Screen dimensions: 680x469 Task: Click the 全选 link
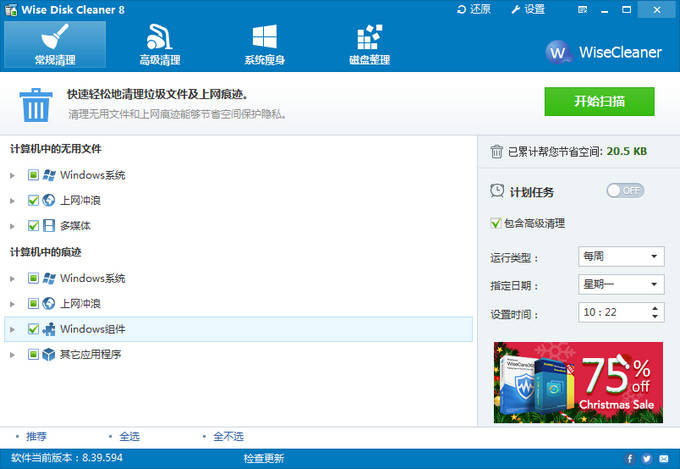point(130,436)
